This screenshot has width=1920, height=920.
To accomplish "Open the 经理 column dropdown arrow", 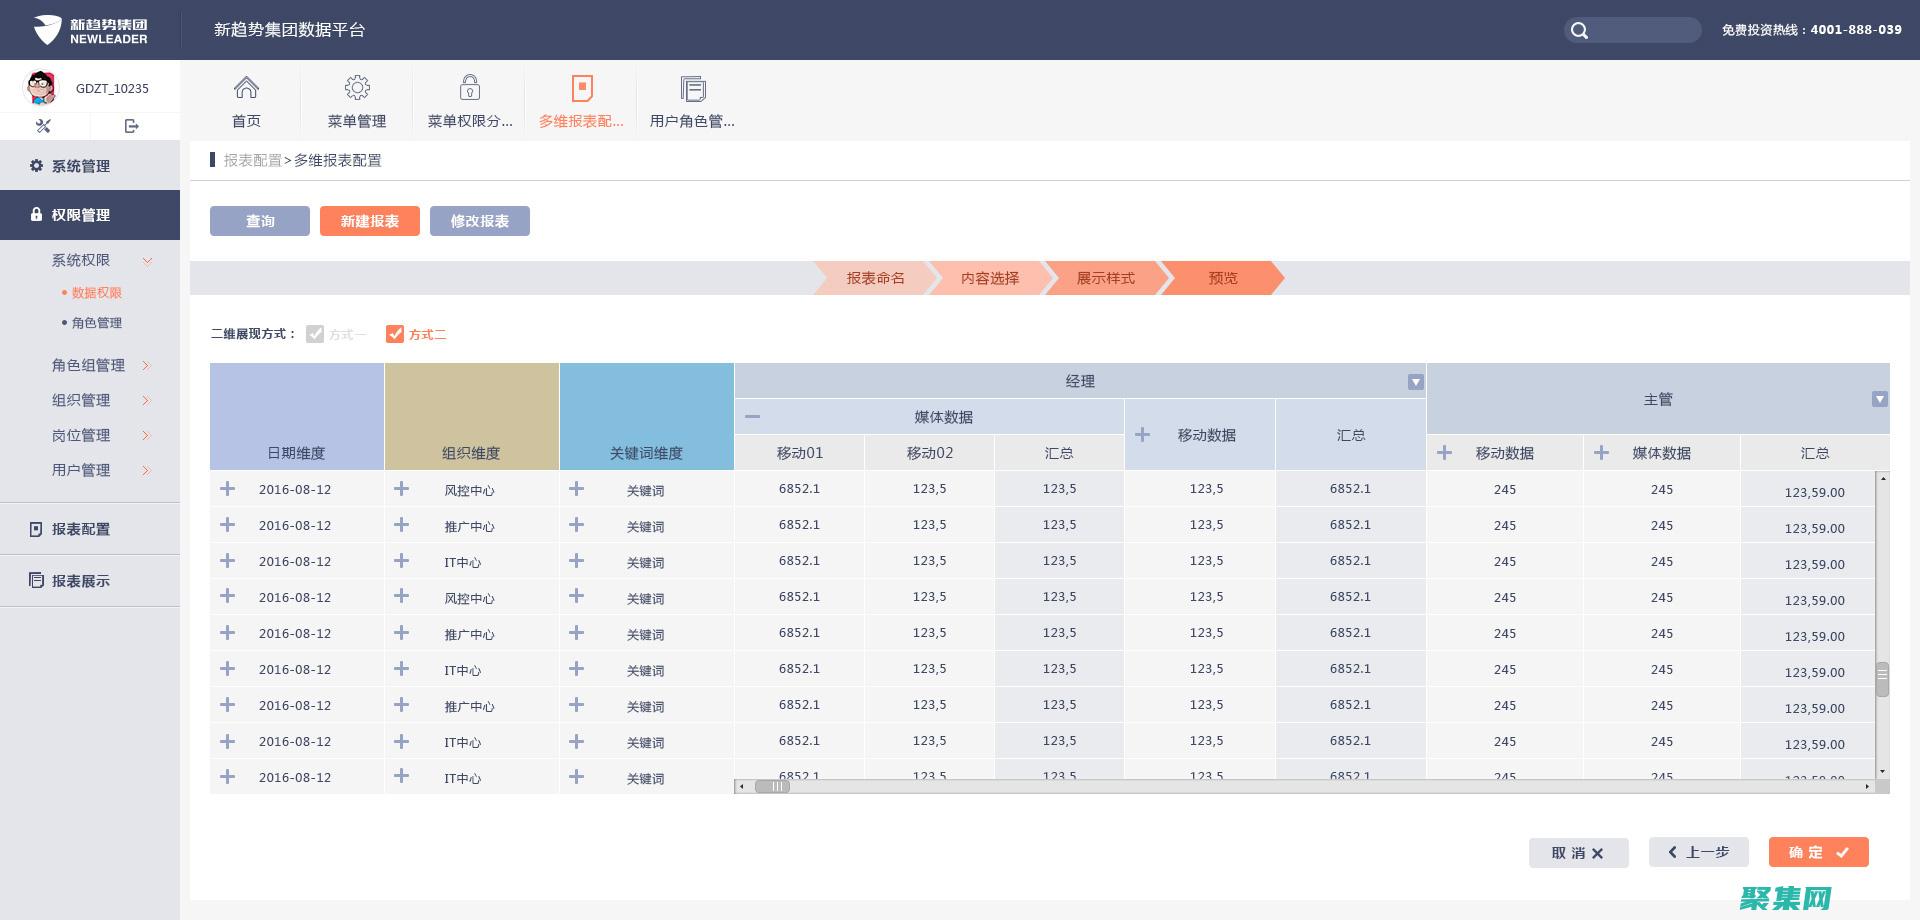I will coord(1415,382).
